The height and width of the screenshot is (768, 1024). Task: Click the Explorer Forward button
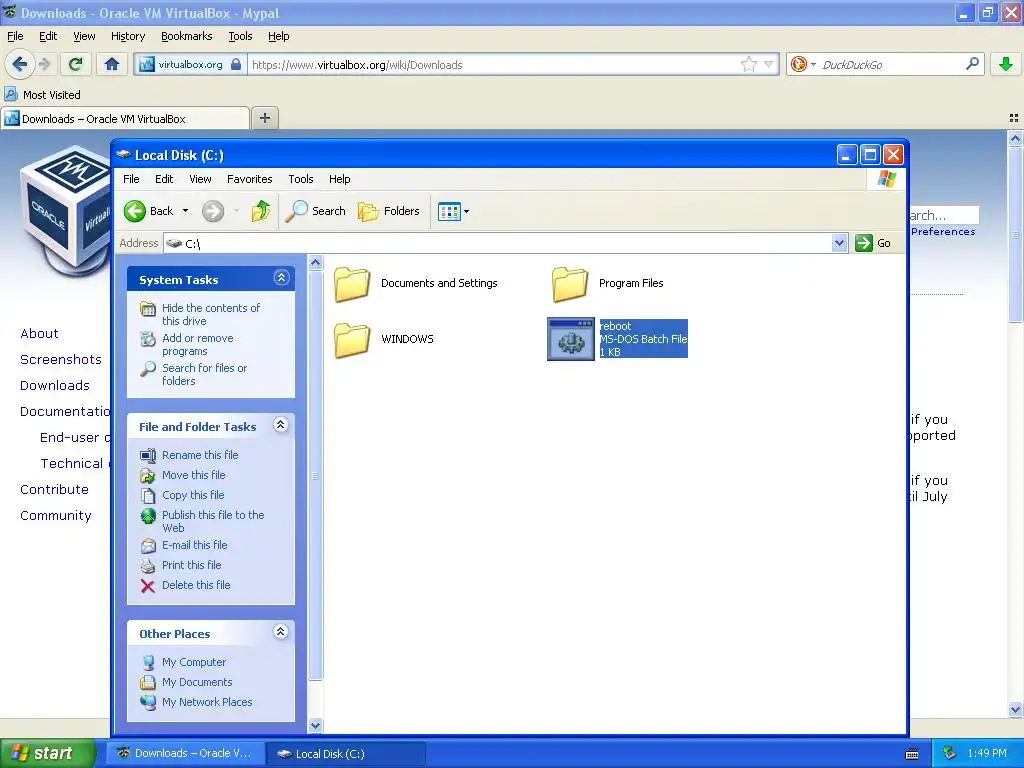(x=213, y=211)
